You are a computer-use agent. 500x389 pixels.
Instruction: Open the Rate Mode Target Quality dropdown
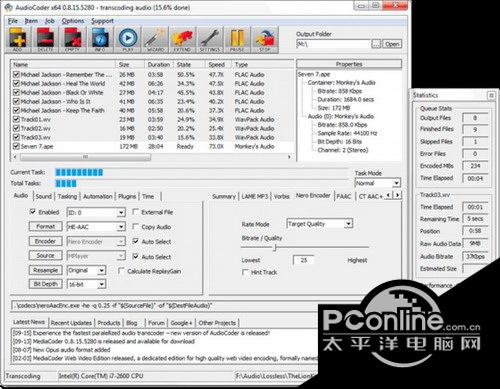348,224
